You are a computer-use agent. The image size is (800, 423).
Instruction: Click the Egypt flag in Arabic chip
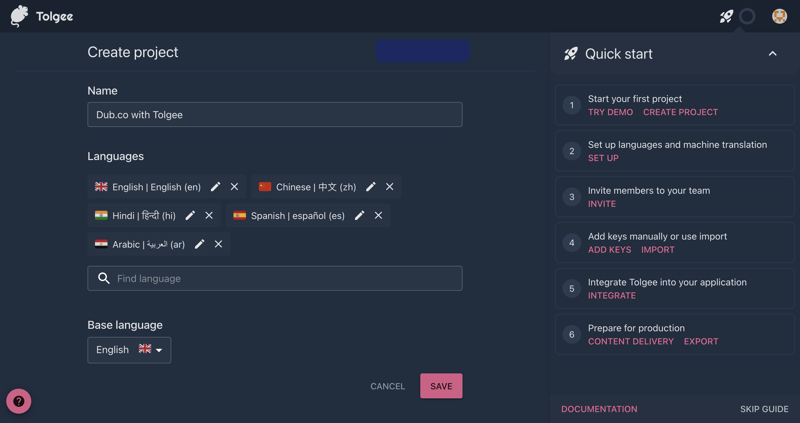coord(101,244)
